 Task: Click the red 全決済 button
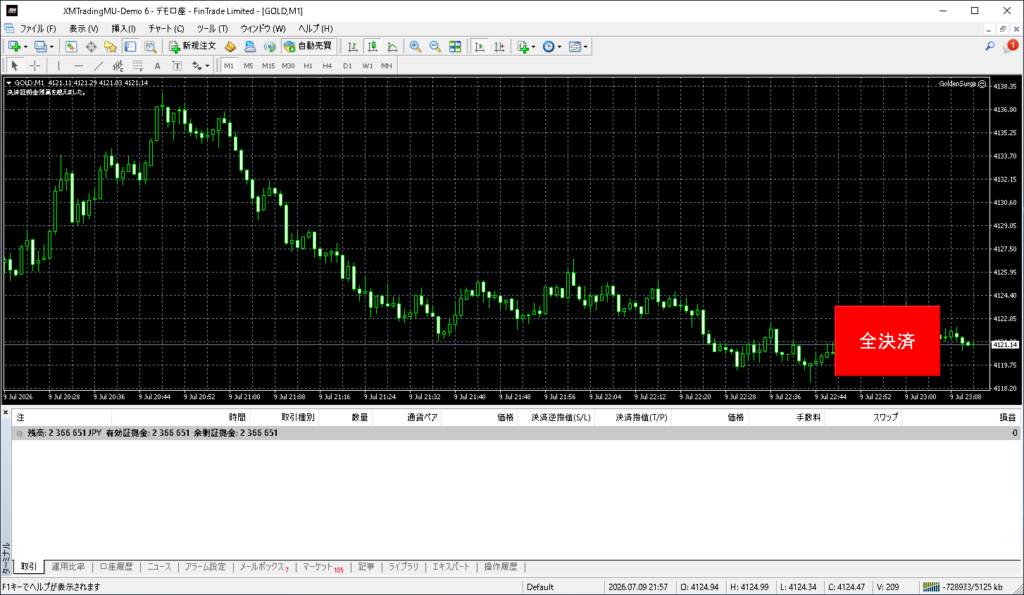(887, 340)
